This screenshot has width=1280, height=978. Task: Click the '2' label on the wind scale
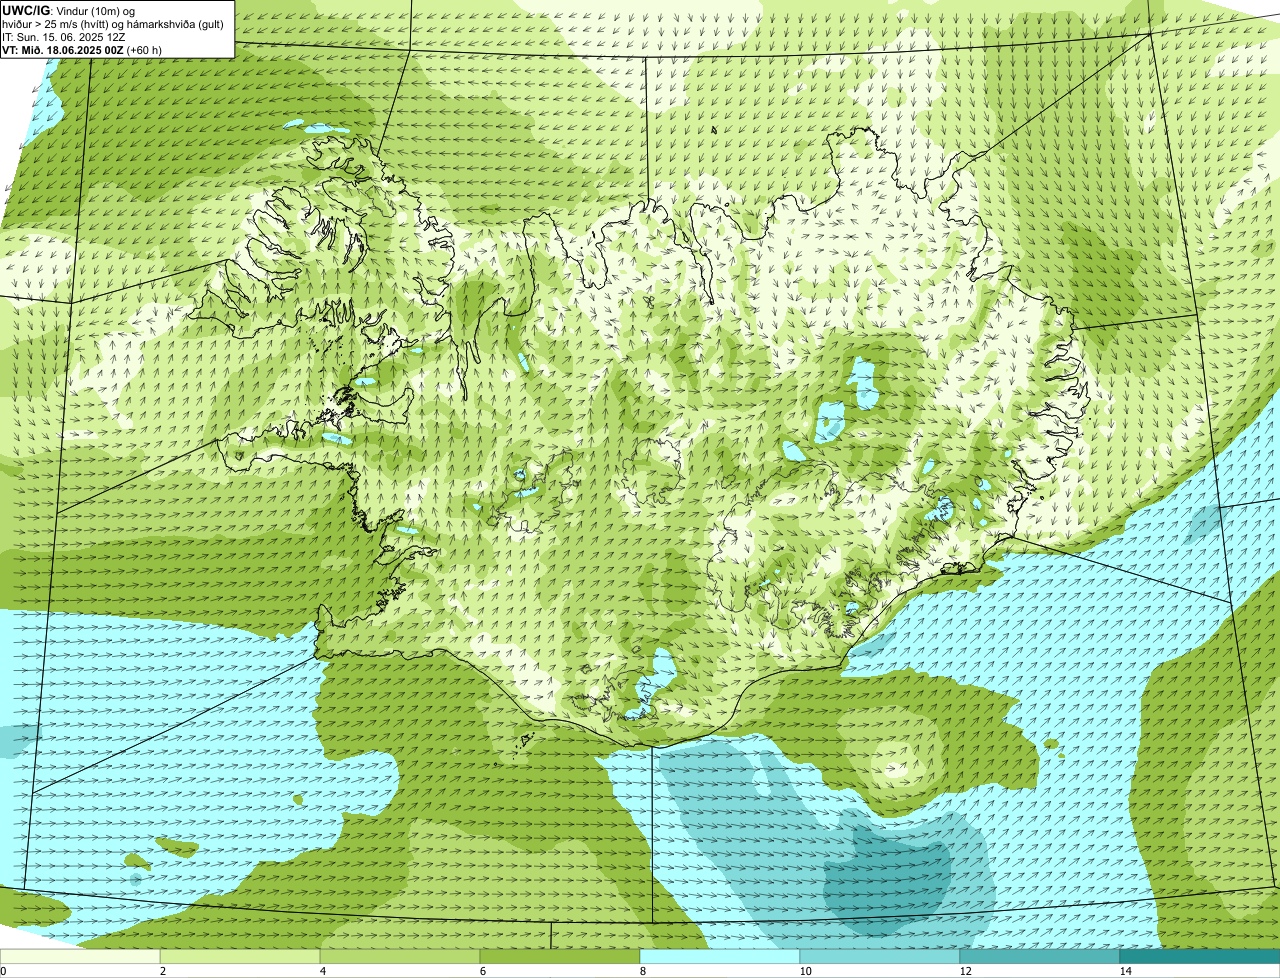point(162,971)
